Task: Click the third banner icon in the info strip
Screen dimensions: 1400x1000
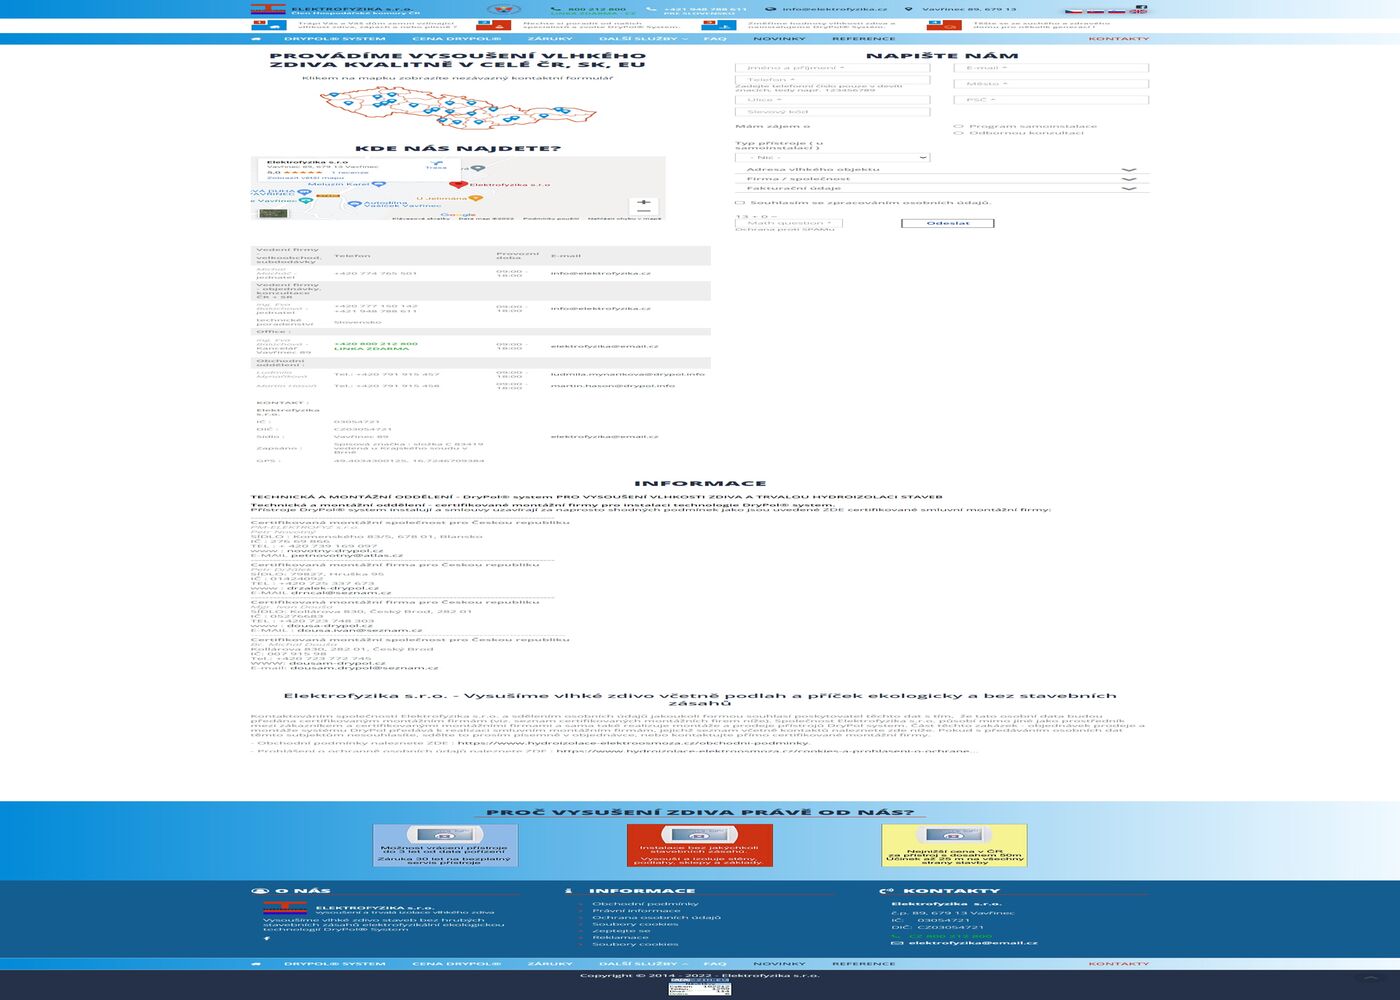Action: (719, 25)
